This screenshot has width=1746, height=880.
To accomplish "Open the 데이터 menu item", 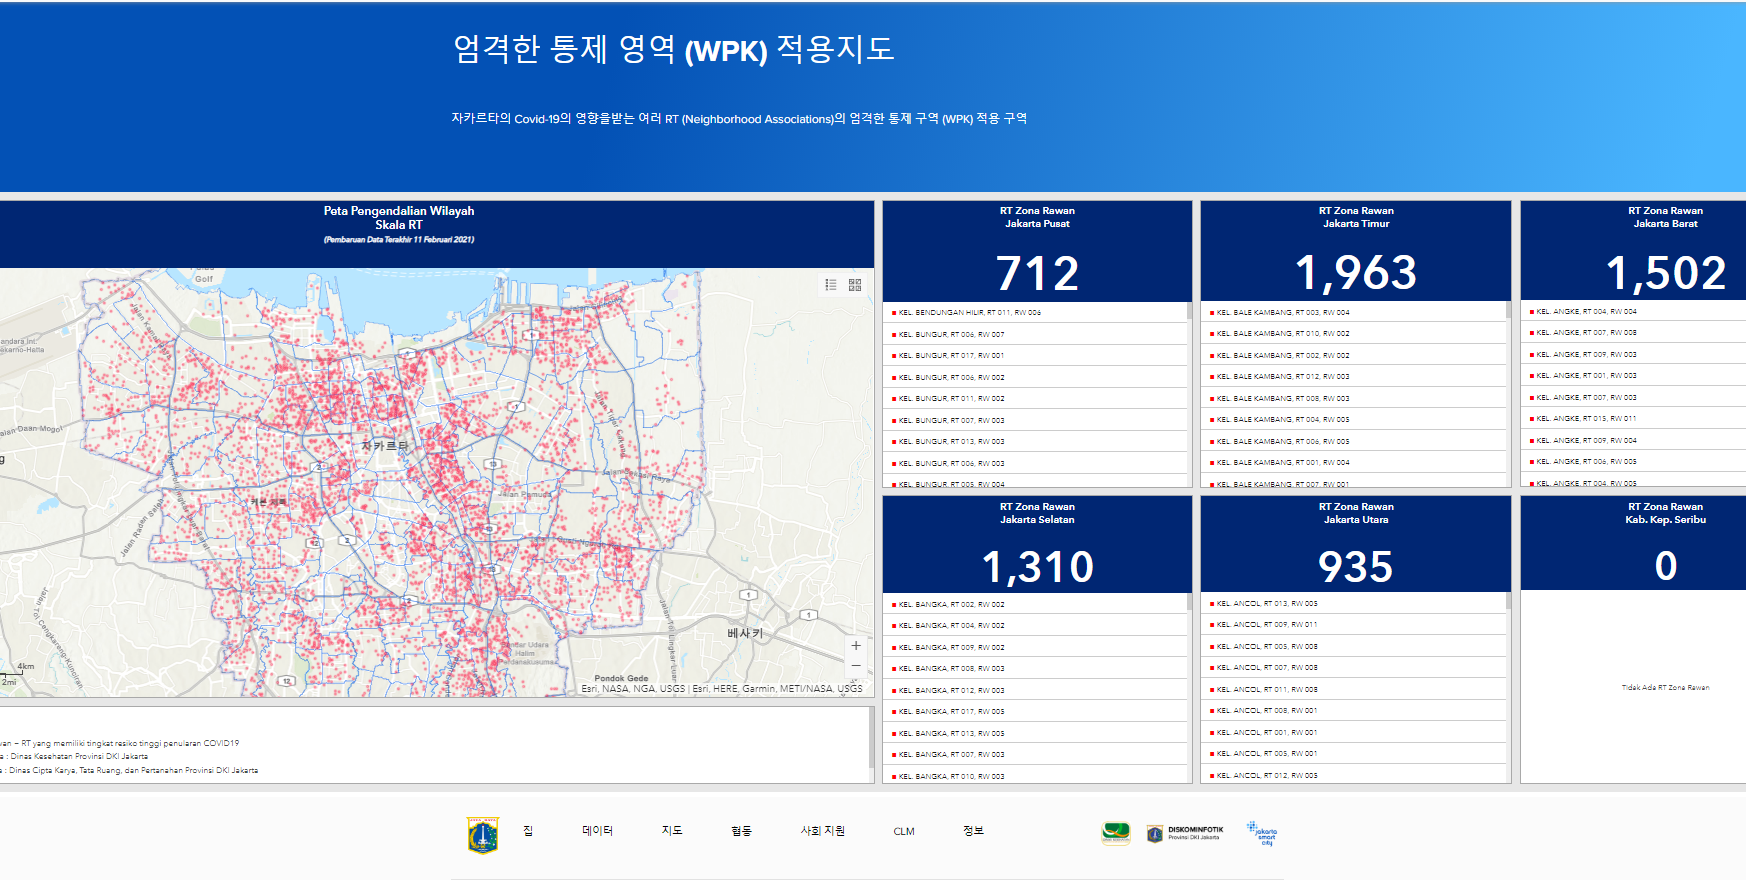I will pyautogui.click(x=597, y=831).
